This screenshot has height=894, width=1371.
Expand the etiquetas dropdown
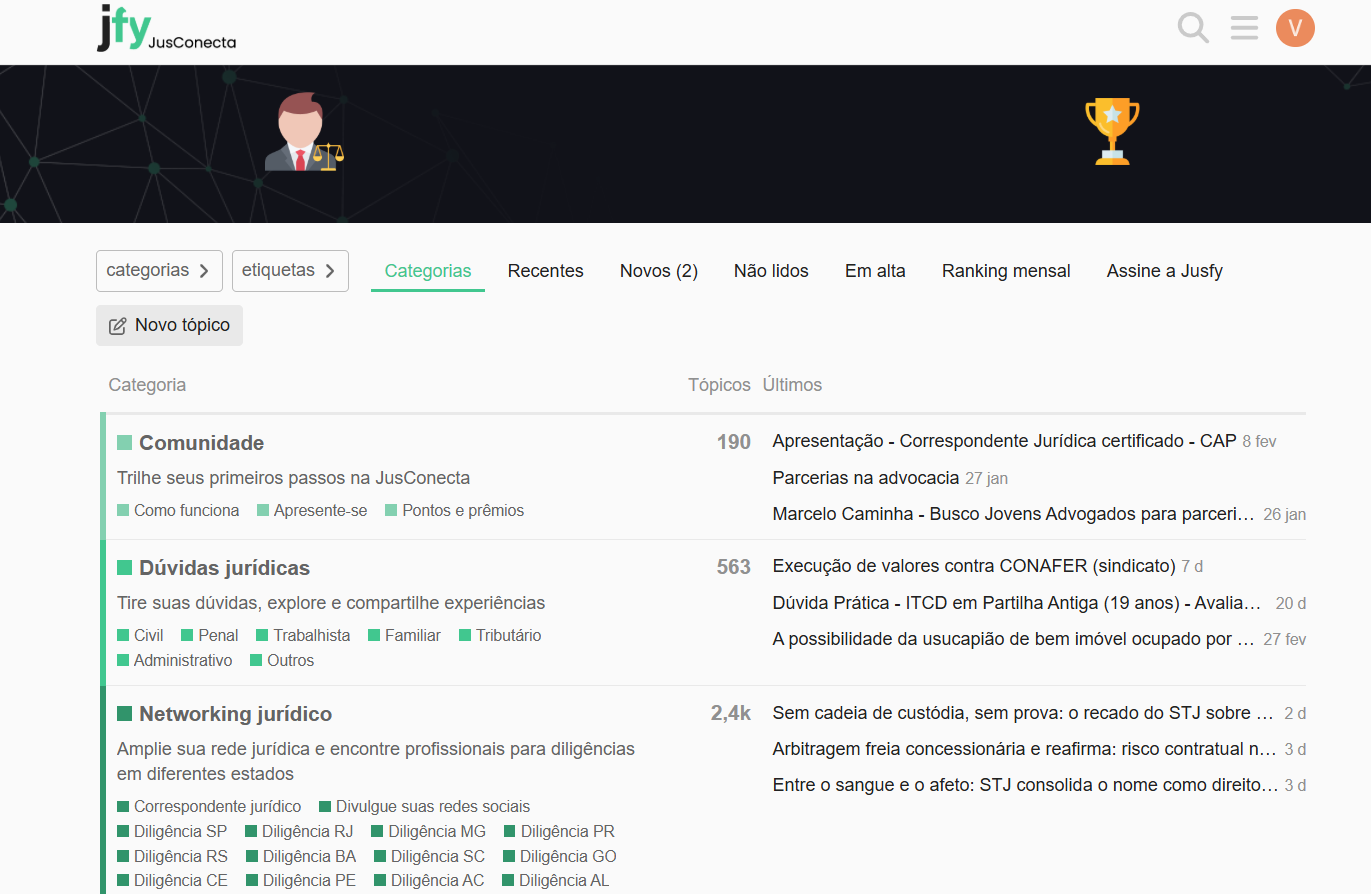coord(290,271)
